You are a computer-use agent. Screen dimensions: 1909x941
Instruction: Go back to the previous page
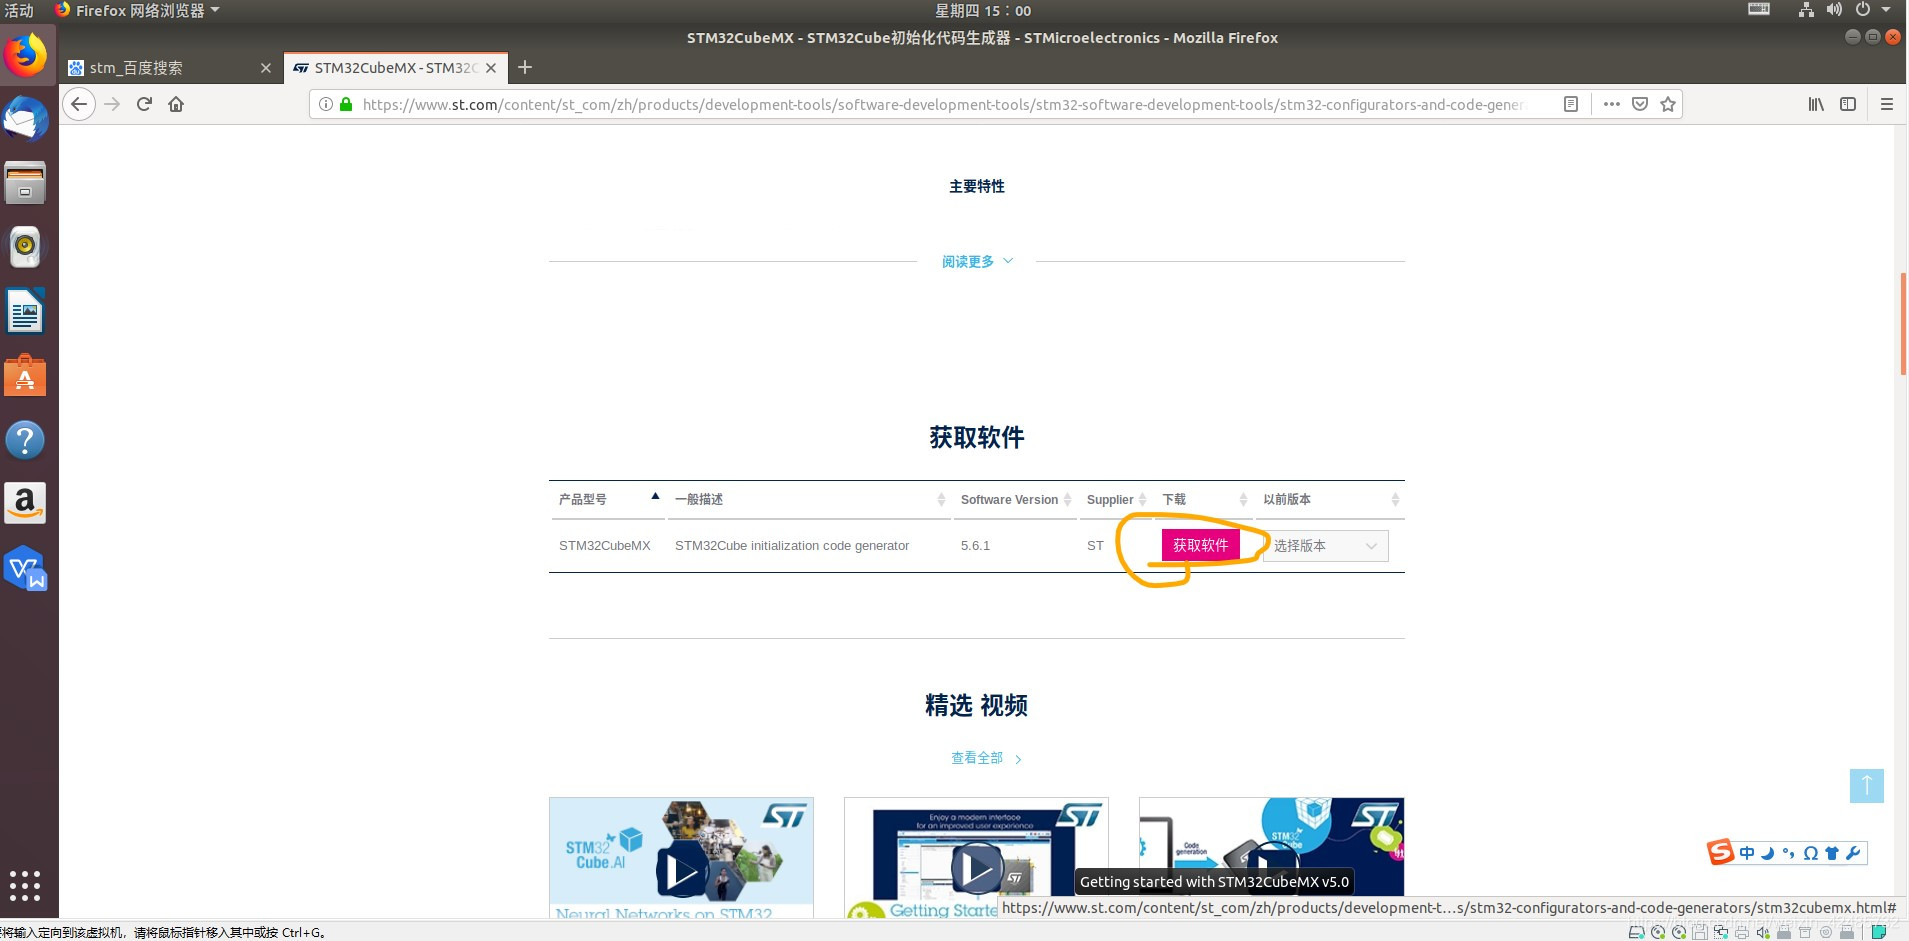[x=79, y=104]
